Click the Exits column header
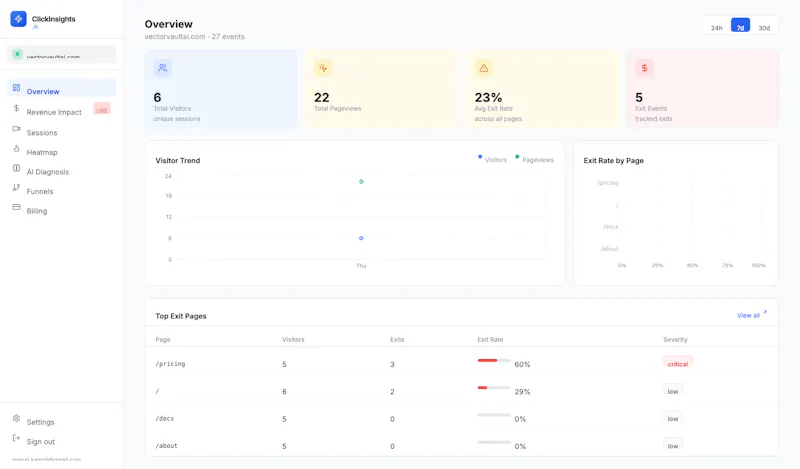This screenshot has height=469, width=800. [x=397, y=339]
